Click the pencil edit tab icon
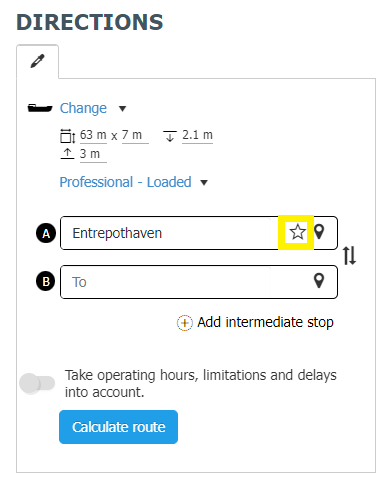The image size is (383, 478). pos(37,61)
